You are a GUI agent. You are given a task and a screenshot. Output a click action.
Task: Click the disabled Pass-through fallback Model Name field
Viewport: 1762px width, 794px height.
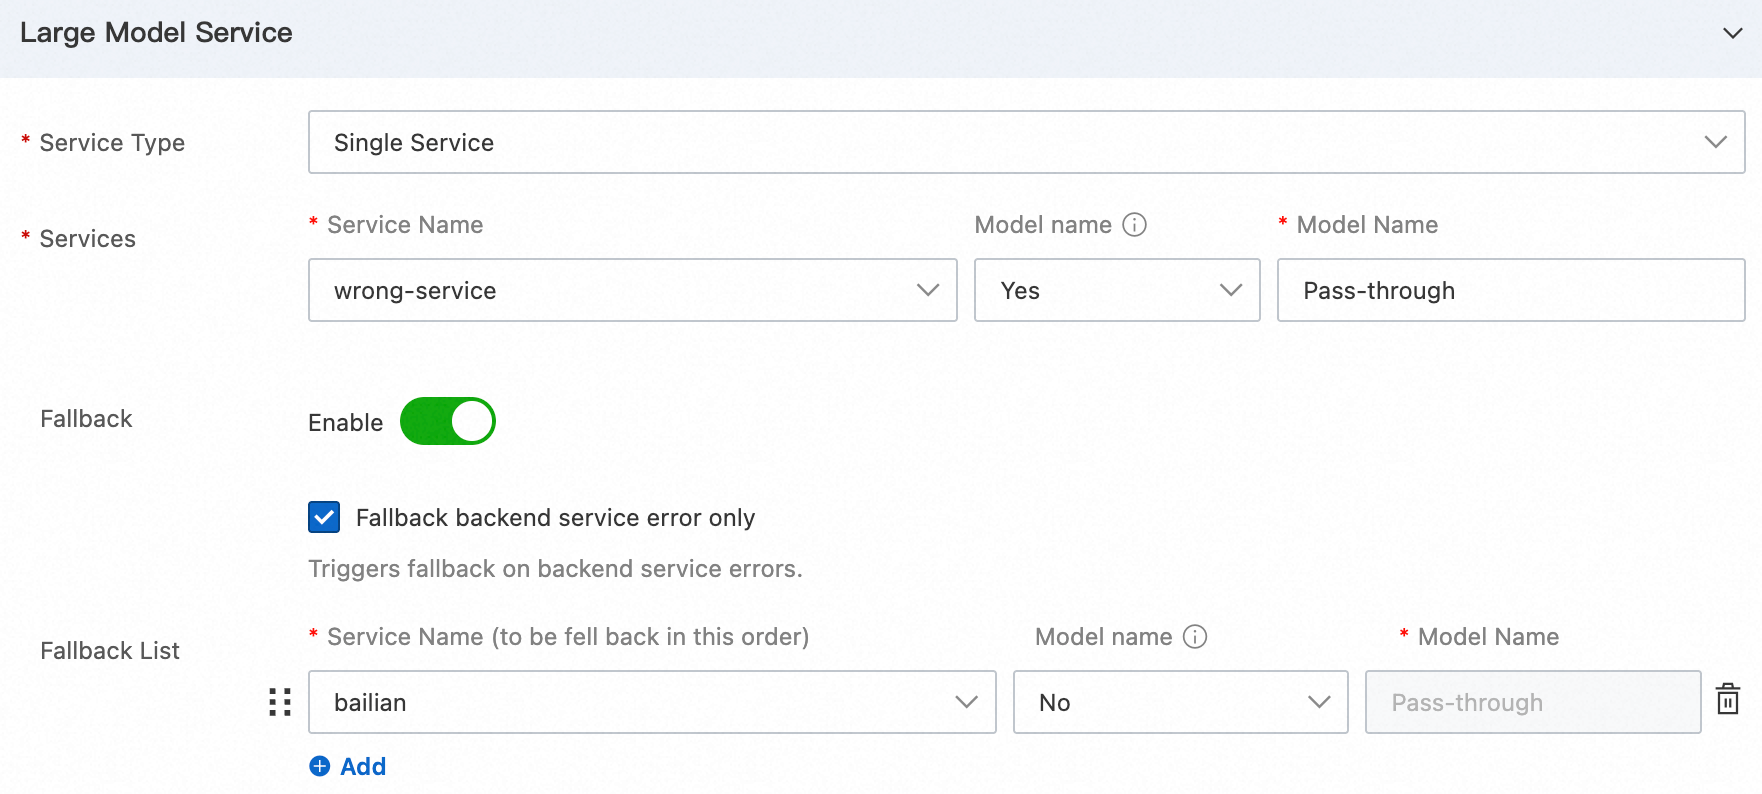pos(1533,702)
